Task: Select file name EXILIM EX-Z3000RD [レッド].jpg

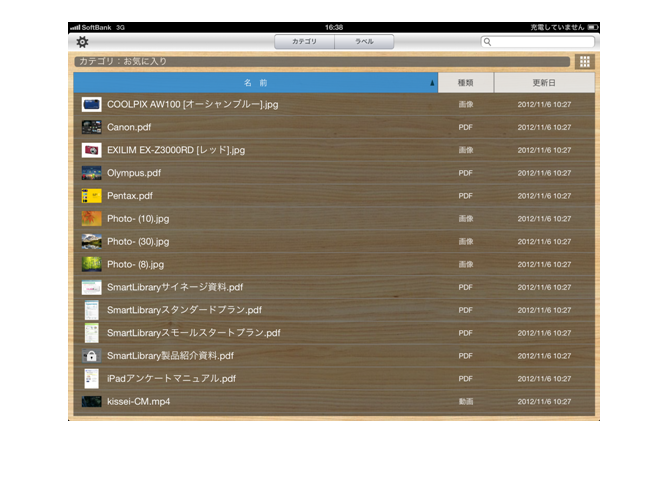Action: [176, 150]
